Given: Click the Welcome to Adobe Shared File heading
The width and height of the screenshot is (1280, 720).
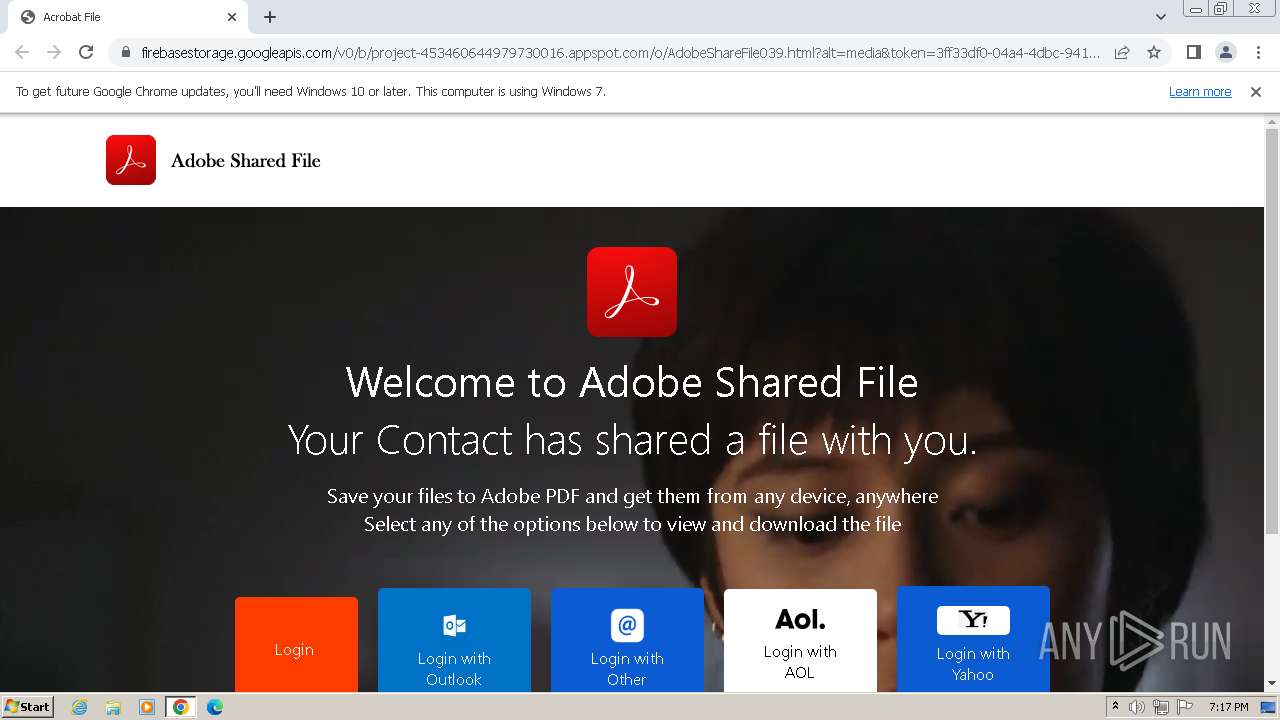Looking at the screenshot, I should click(x=632, y=382).
